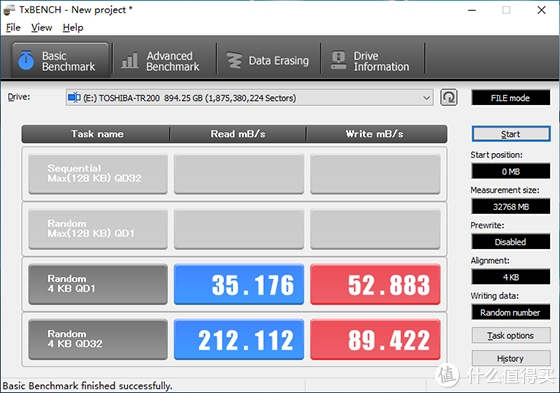This screenshot has width=560, height=393.
Task: Change the 32768 MB measurement size
Action: tap(511, 207)
